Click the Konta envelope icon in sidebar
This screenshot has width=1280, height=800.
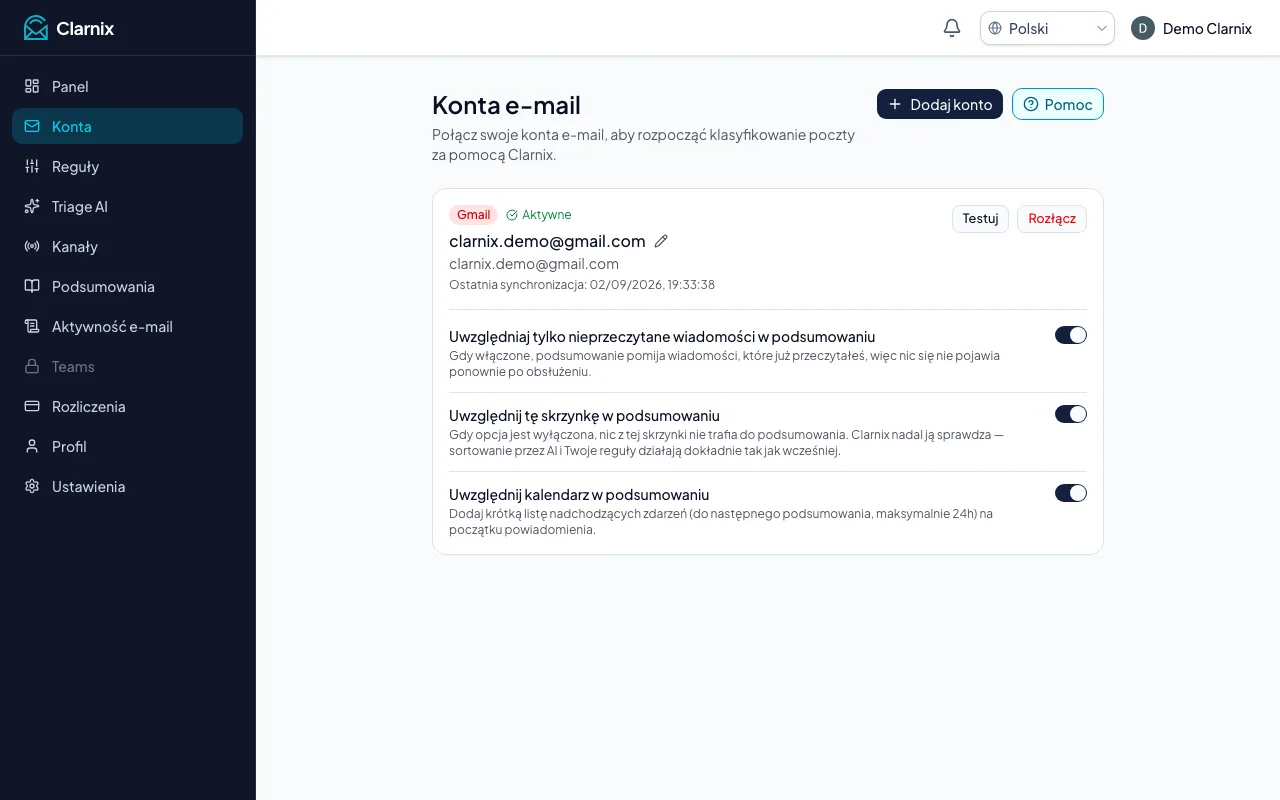(32, 126)
